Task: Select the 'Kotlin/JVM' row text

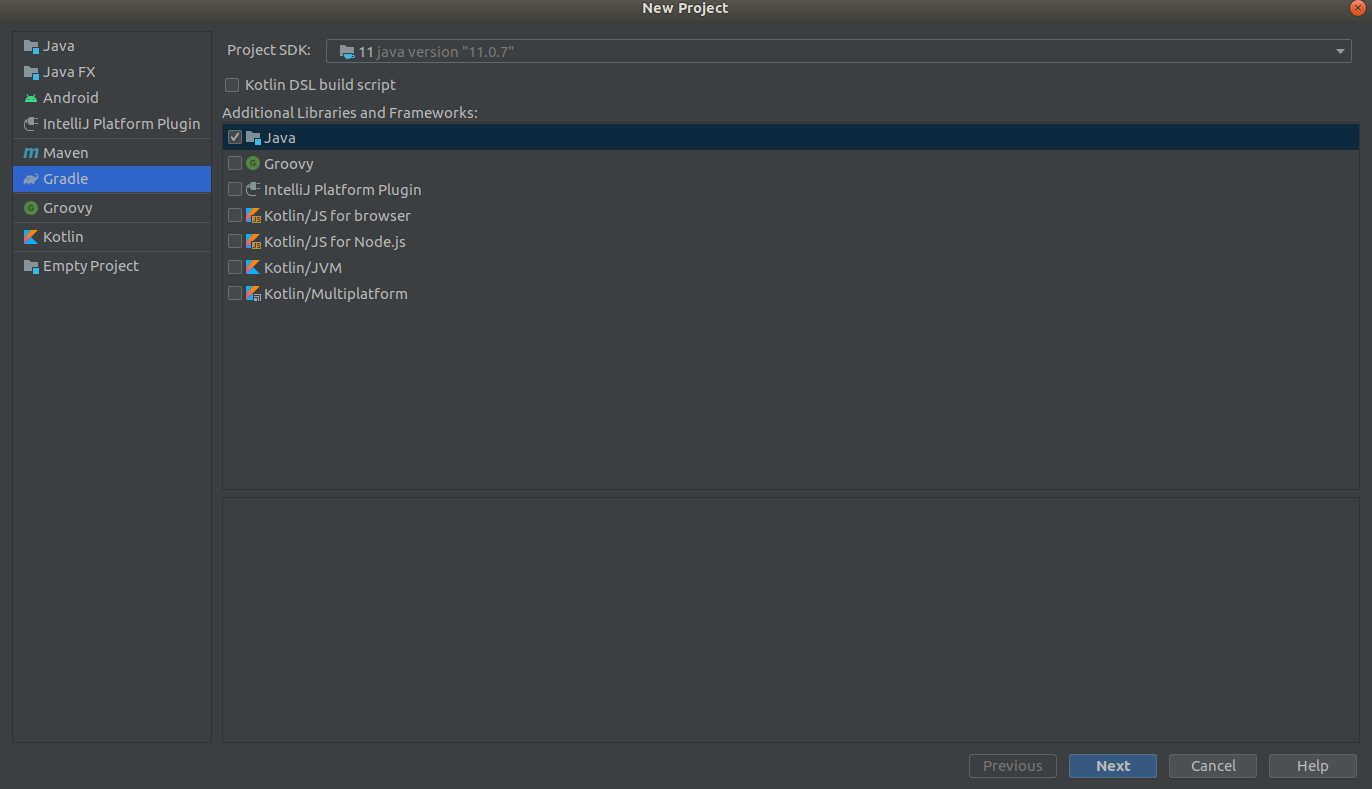Action: pyautogui.click(x=303, y=268)
